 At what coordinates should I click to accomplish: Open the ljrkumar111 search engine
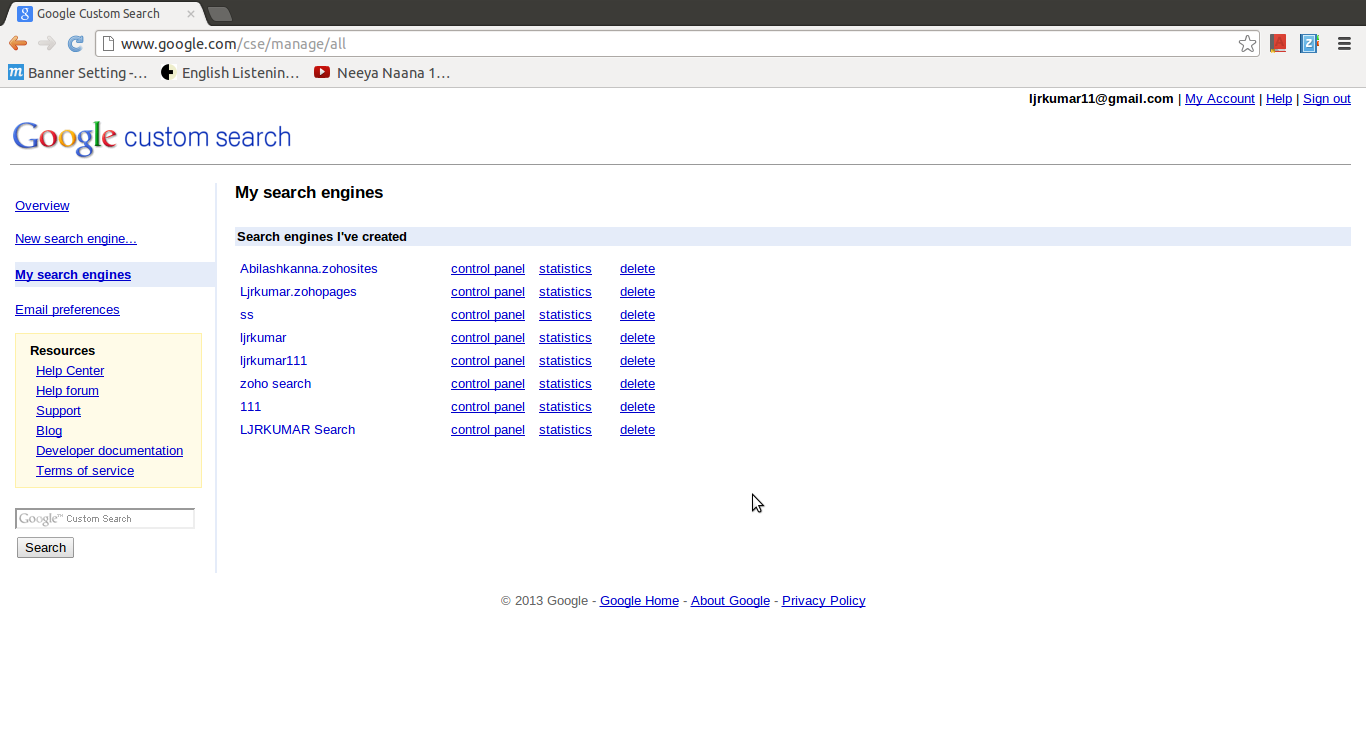(274, 361)
